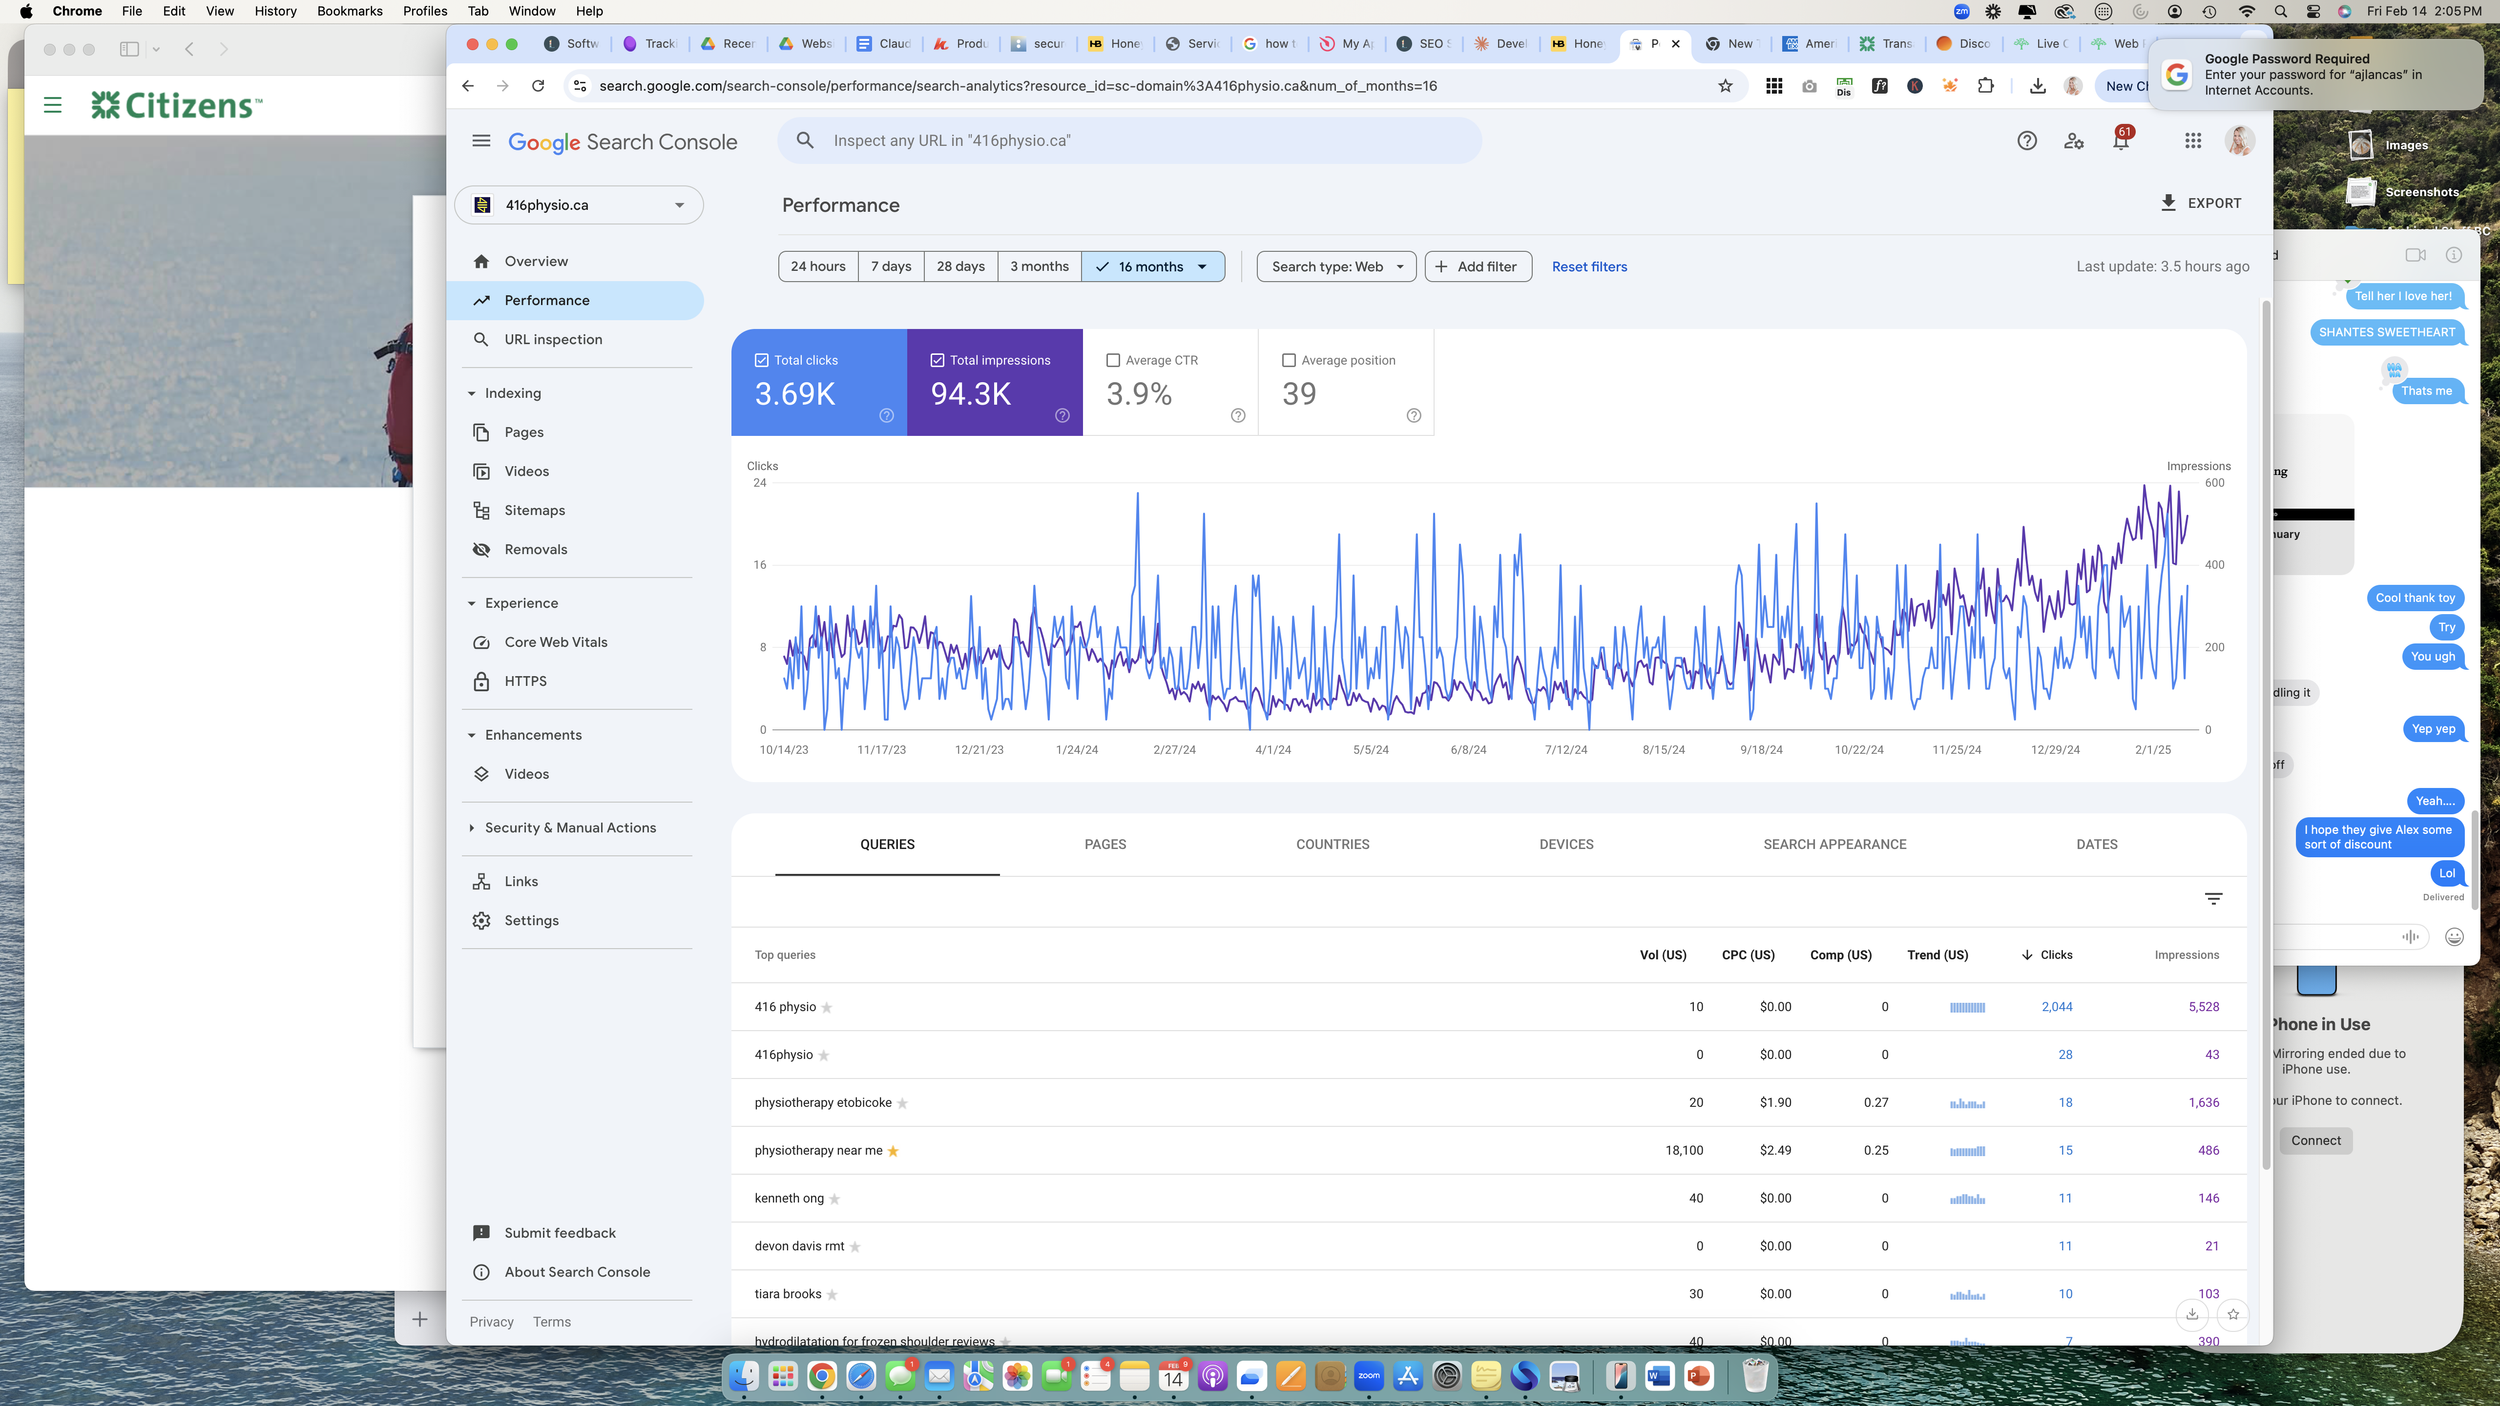Open the Links report
2500x1406 pixels.
pyautogui.click(x=520, y=881)
